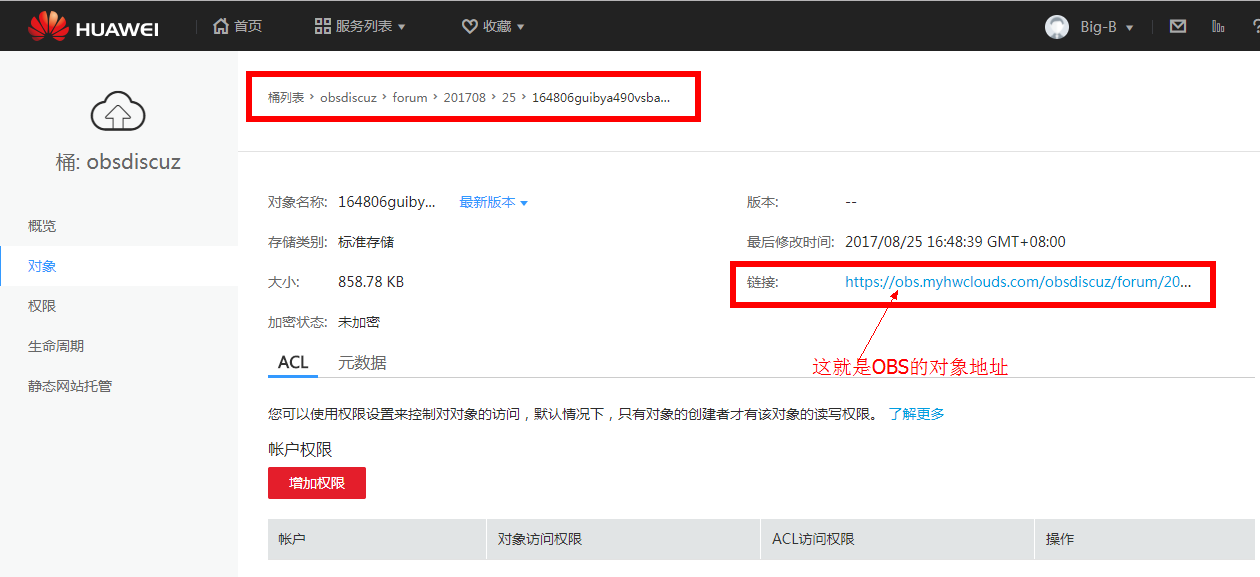Click the heart icon beside 收藏
Image resolution: width=1260 pixels, height=577 pixels.
click(469, 26)
